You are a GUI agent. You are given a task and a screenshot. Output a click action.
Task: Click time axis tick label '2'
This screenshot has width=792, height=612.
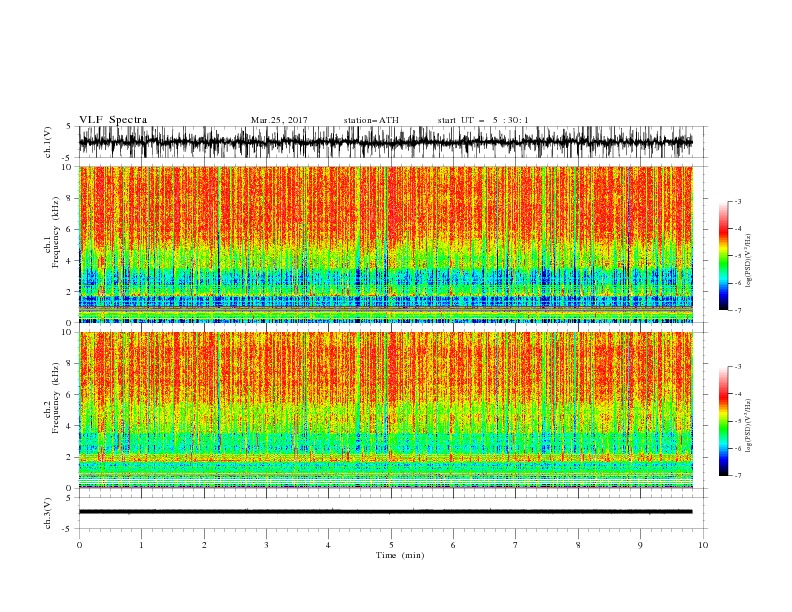pyautogui.click(x=204, y=545)
